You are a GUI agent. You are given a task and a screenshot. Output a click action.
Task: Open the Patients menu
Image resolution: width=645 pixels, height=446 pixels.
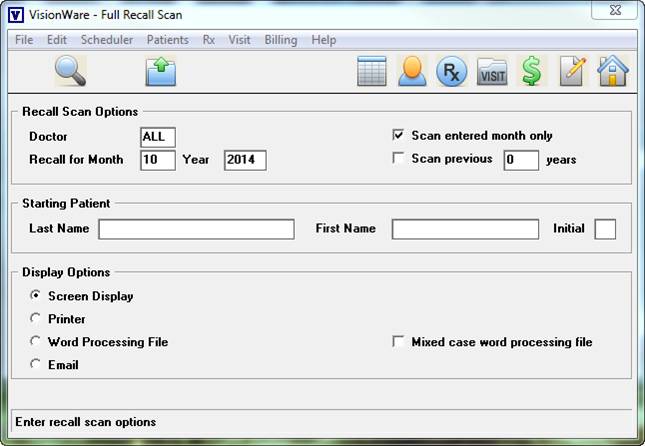pyautogui.click(x=167, y=40)
